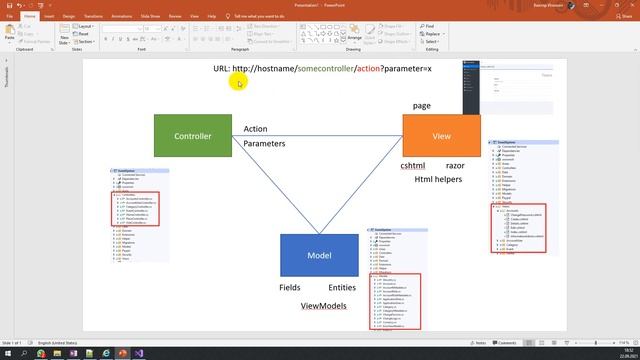Open the Replace dropdown arrow

(x=444, y=34)
